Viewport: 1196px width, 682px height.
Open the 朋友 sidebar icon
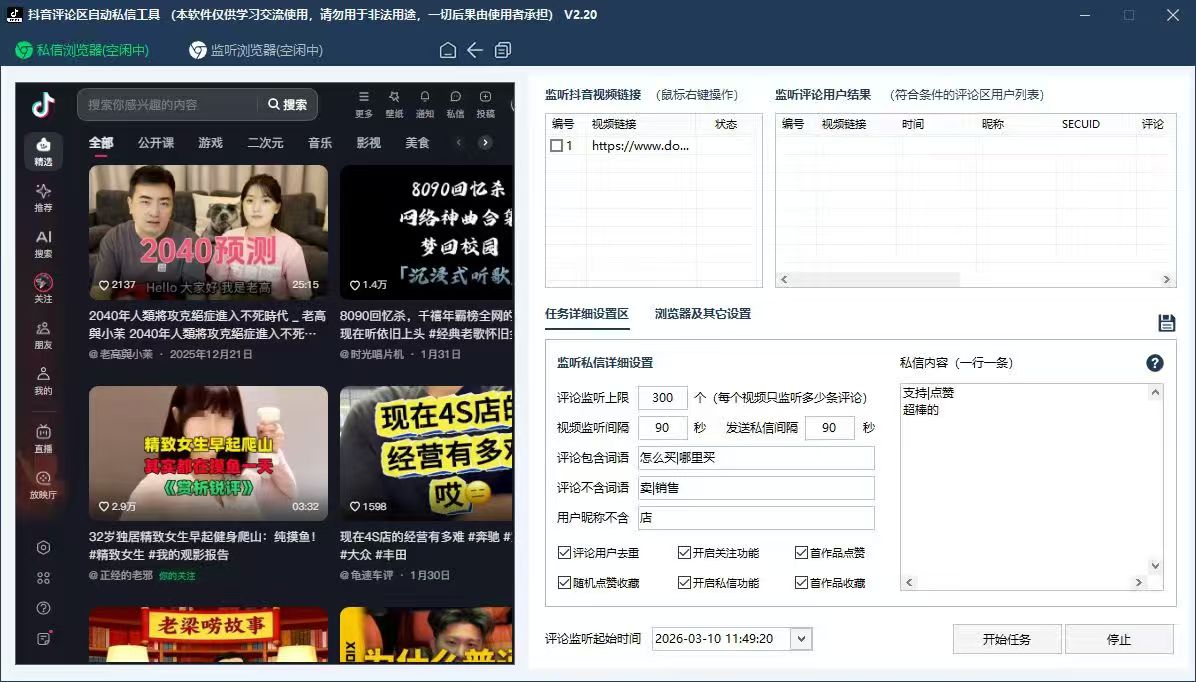[x=43, y=335]
